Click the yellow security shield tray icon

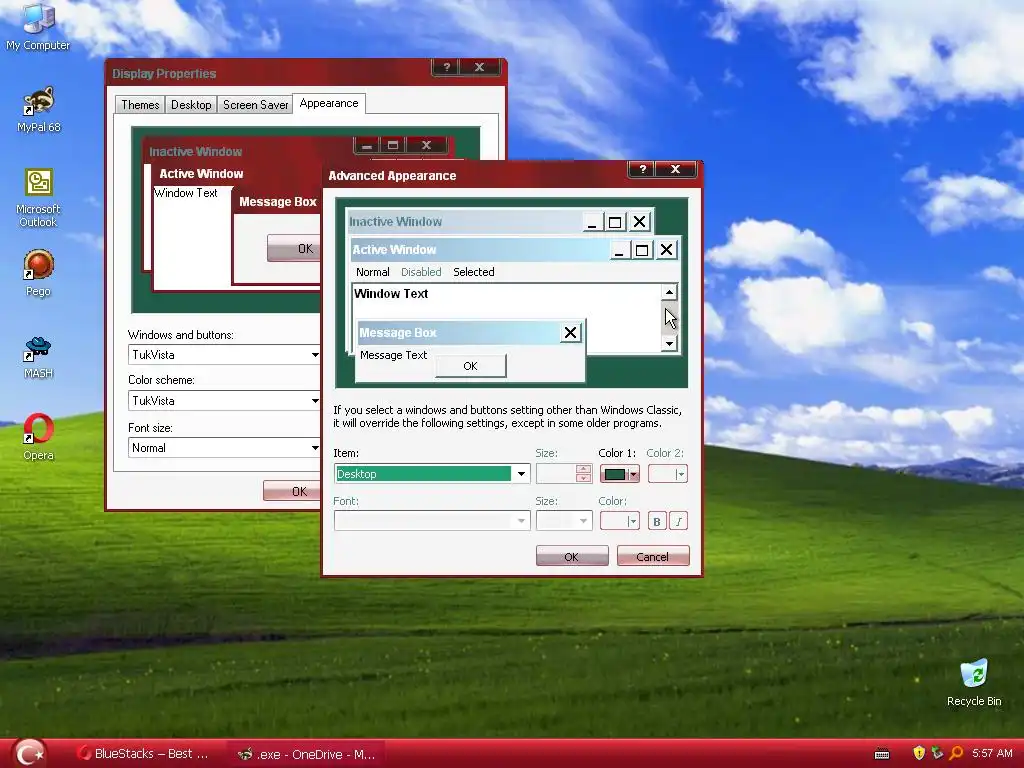point(919,754)
